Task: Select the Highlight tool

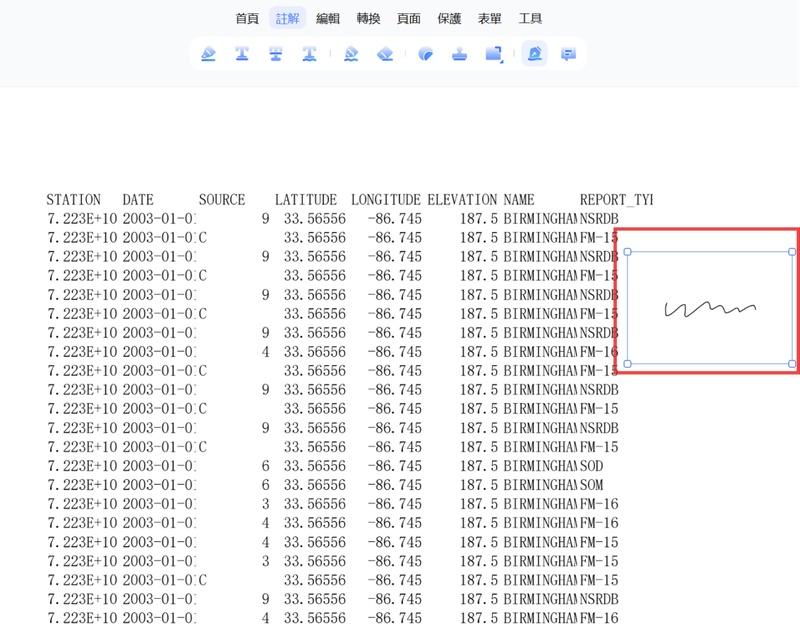Action: click(x=208, y=54)
